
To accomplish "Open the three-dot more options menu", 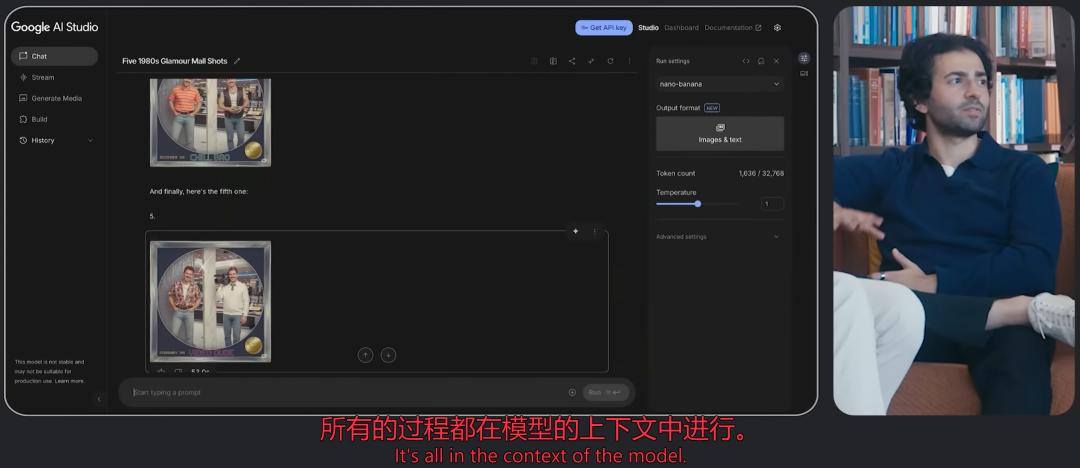I will point(629,61).
